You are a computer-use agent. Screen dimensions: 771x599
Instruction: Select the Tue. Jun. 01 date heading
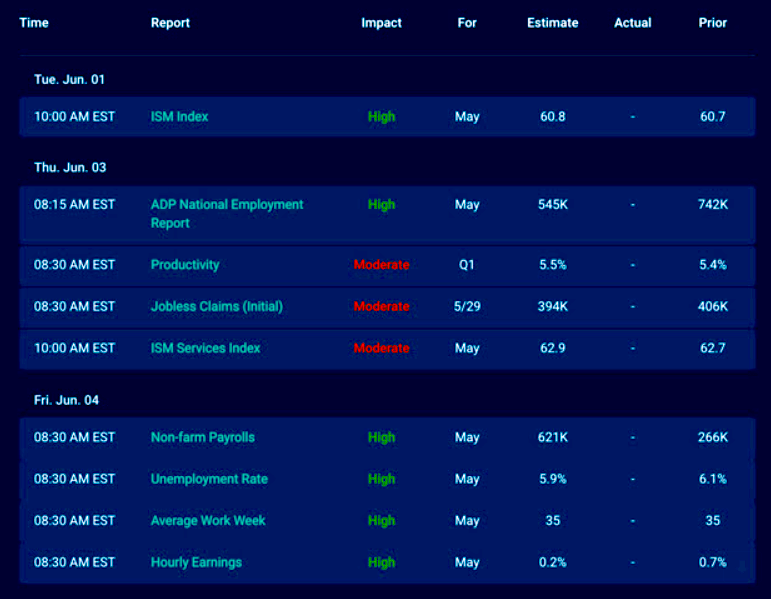click(x=69, y=79)
